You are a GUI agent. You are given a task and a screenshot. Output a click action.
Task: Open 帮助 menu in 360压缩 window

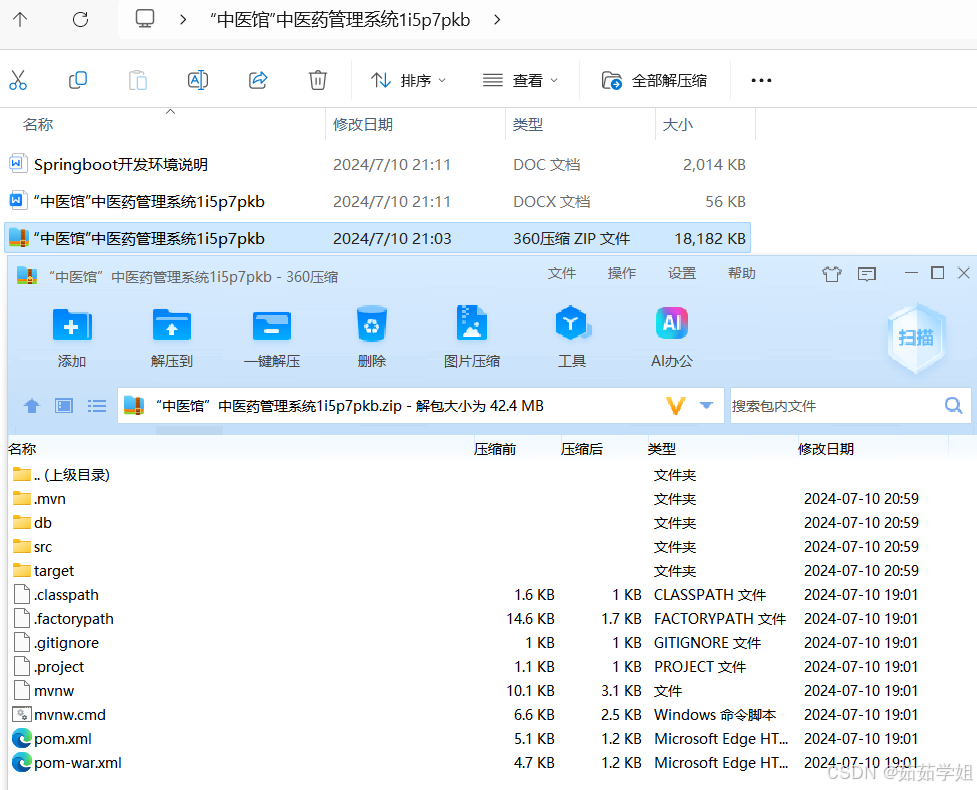pyautogui.click(x=741, y=274)
